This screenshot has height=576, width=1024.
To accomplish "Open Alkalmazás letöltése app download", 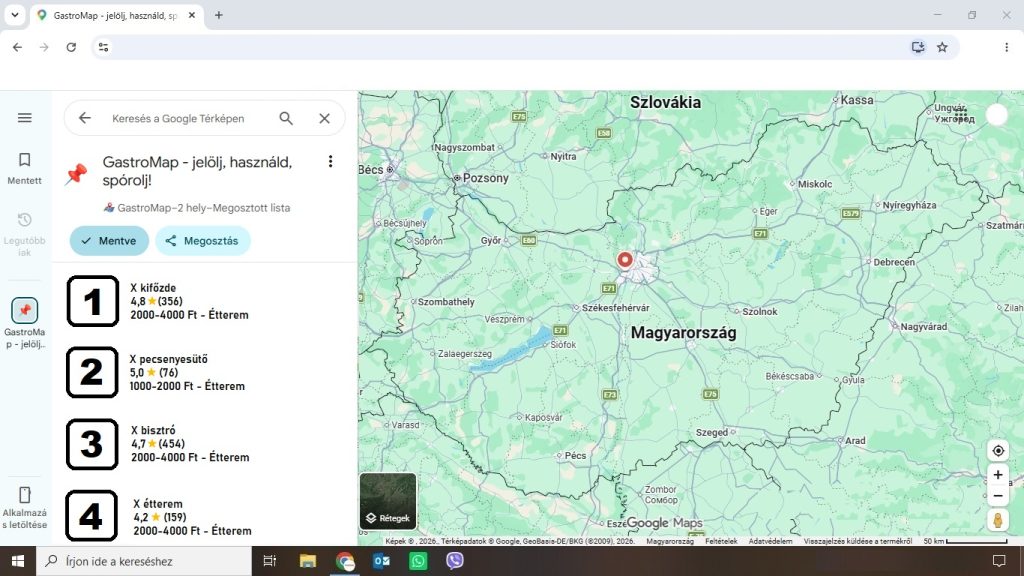I will [x=24, y=508].
